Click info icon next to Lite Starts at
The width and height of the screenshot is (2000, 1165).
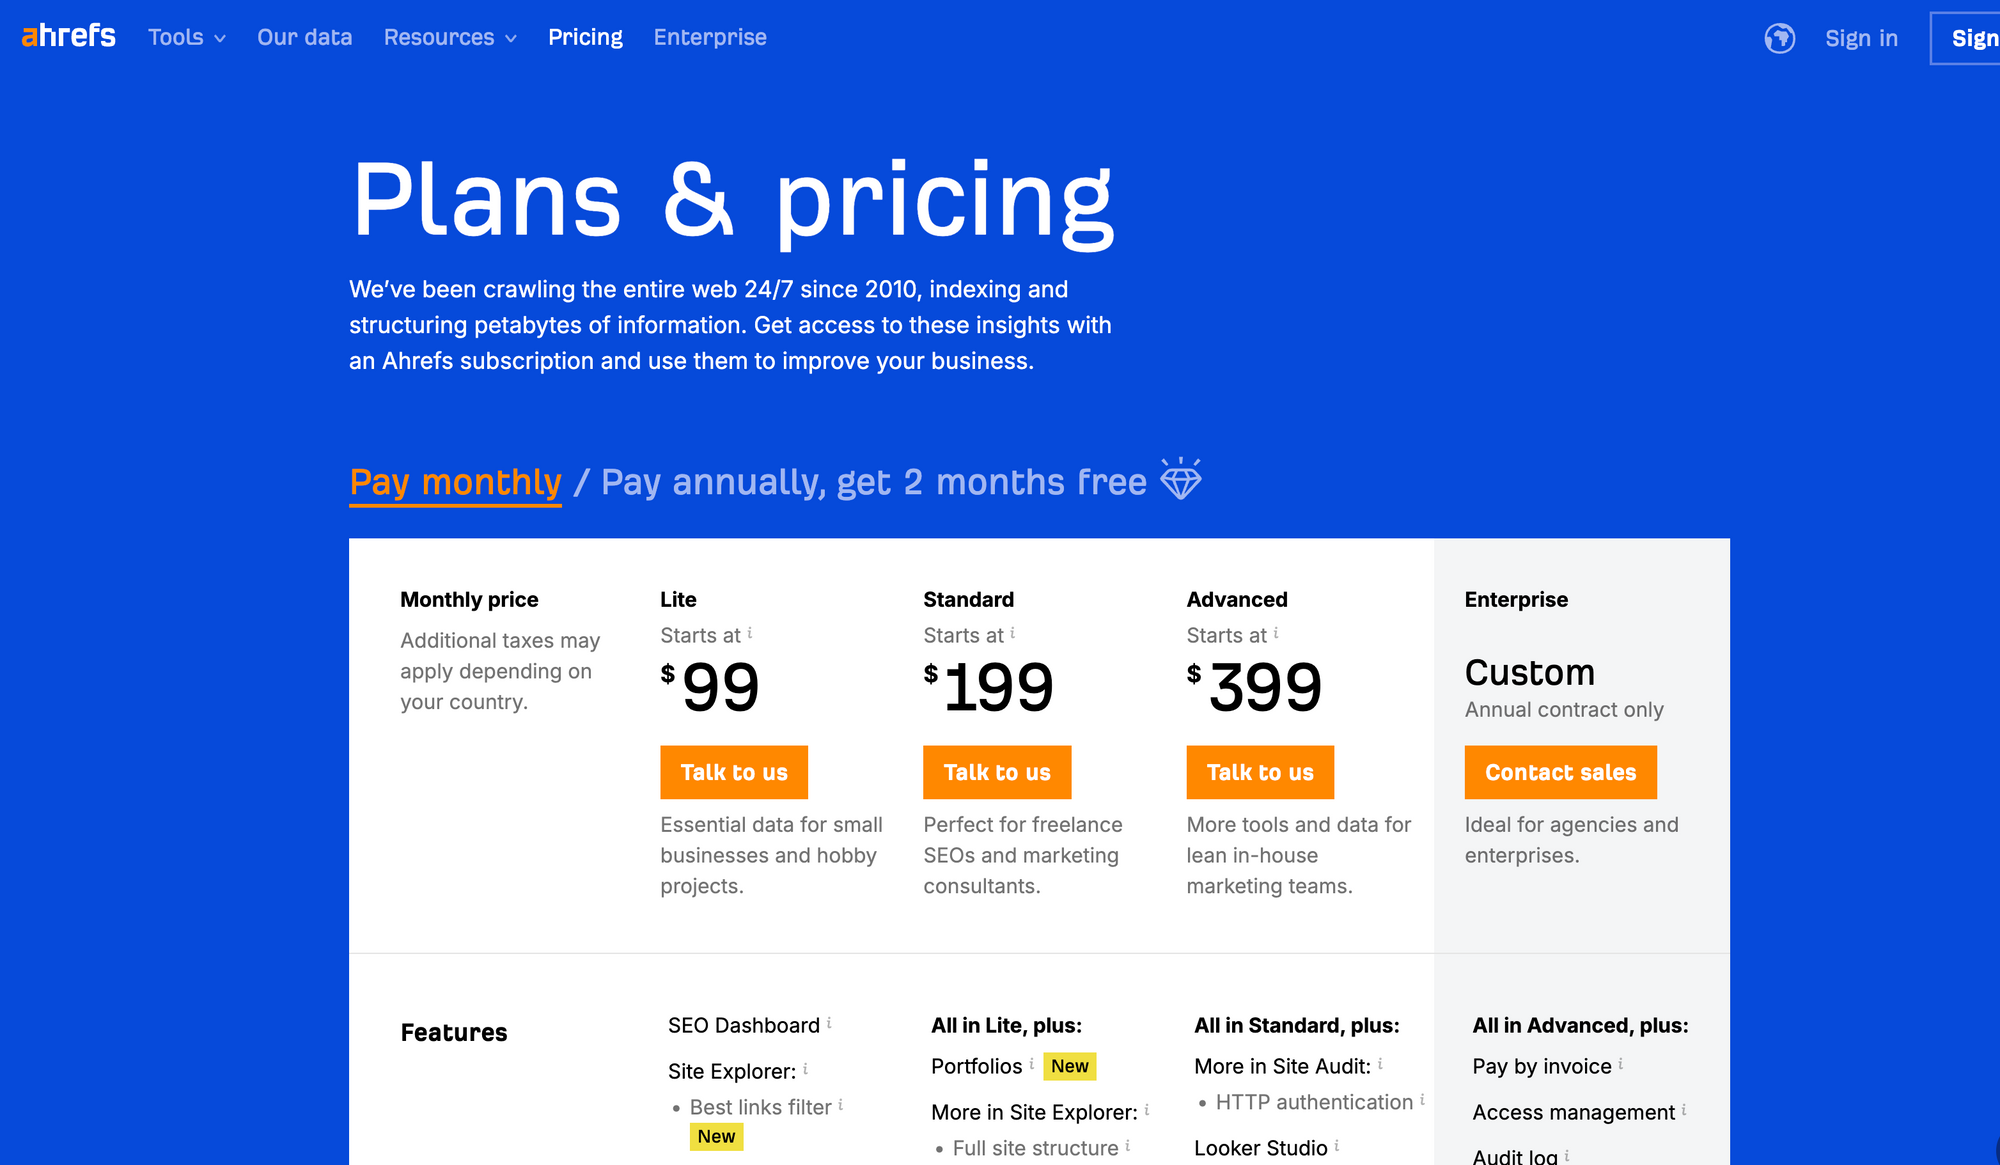pos(750,633)
